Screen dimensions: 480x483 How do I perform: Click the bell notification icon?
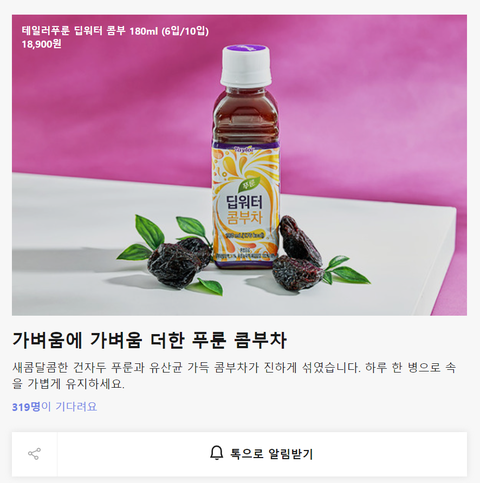[216, 454]
